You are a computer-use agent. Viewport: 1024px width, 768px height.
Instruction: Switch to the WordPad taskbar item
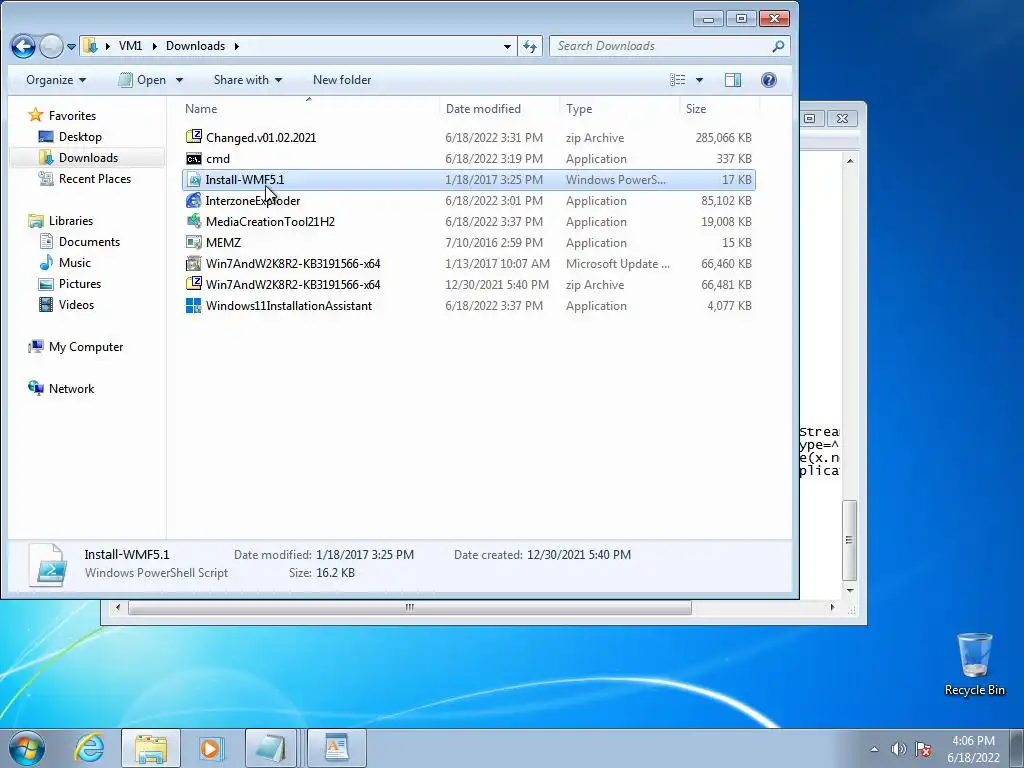(x=336, y=748)
